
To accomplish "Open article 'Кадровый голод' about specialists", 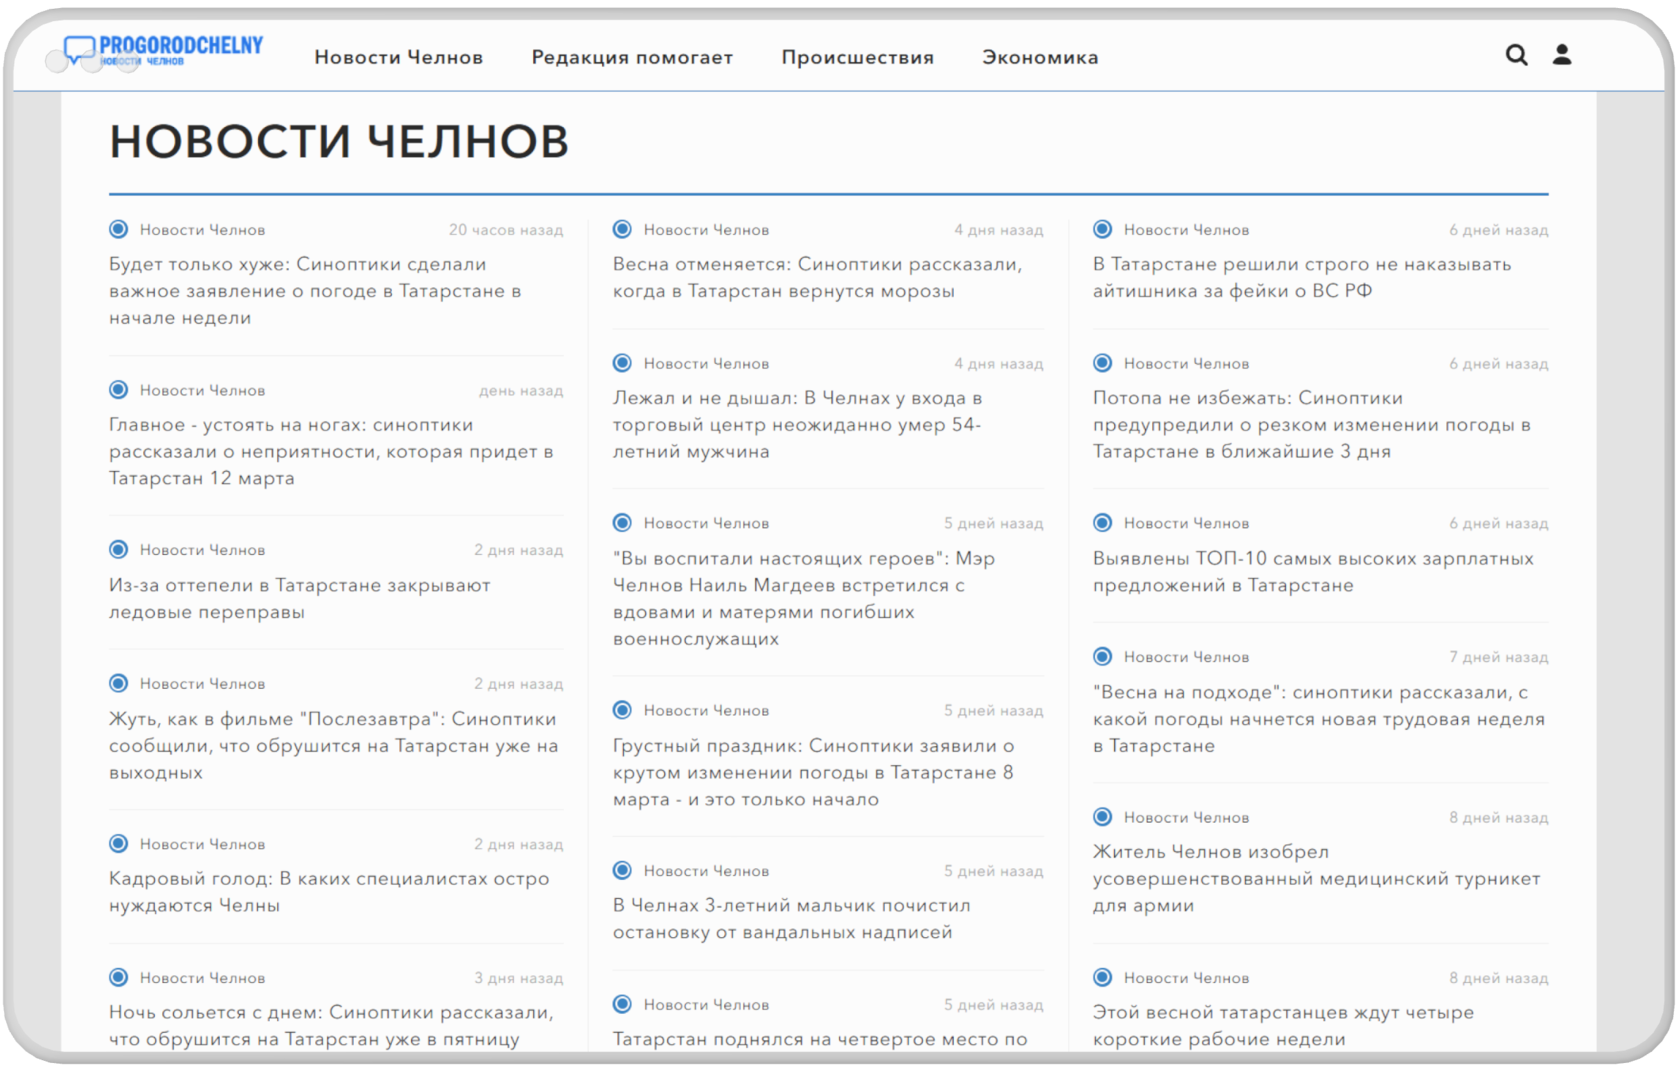I will 329,892.
